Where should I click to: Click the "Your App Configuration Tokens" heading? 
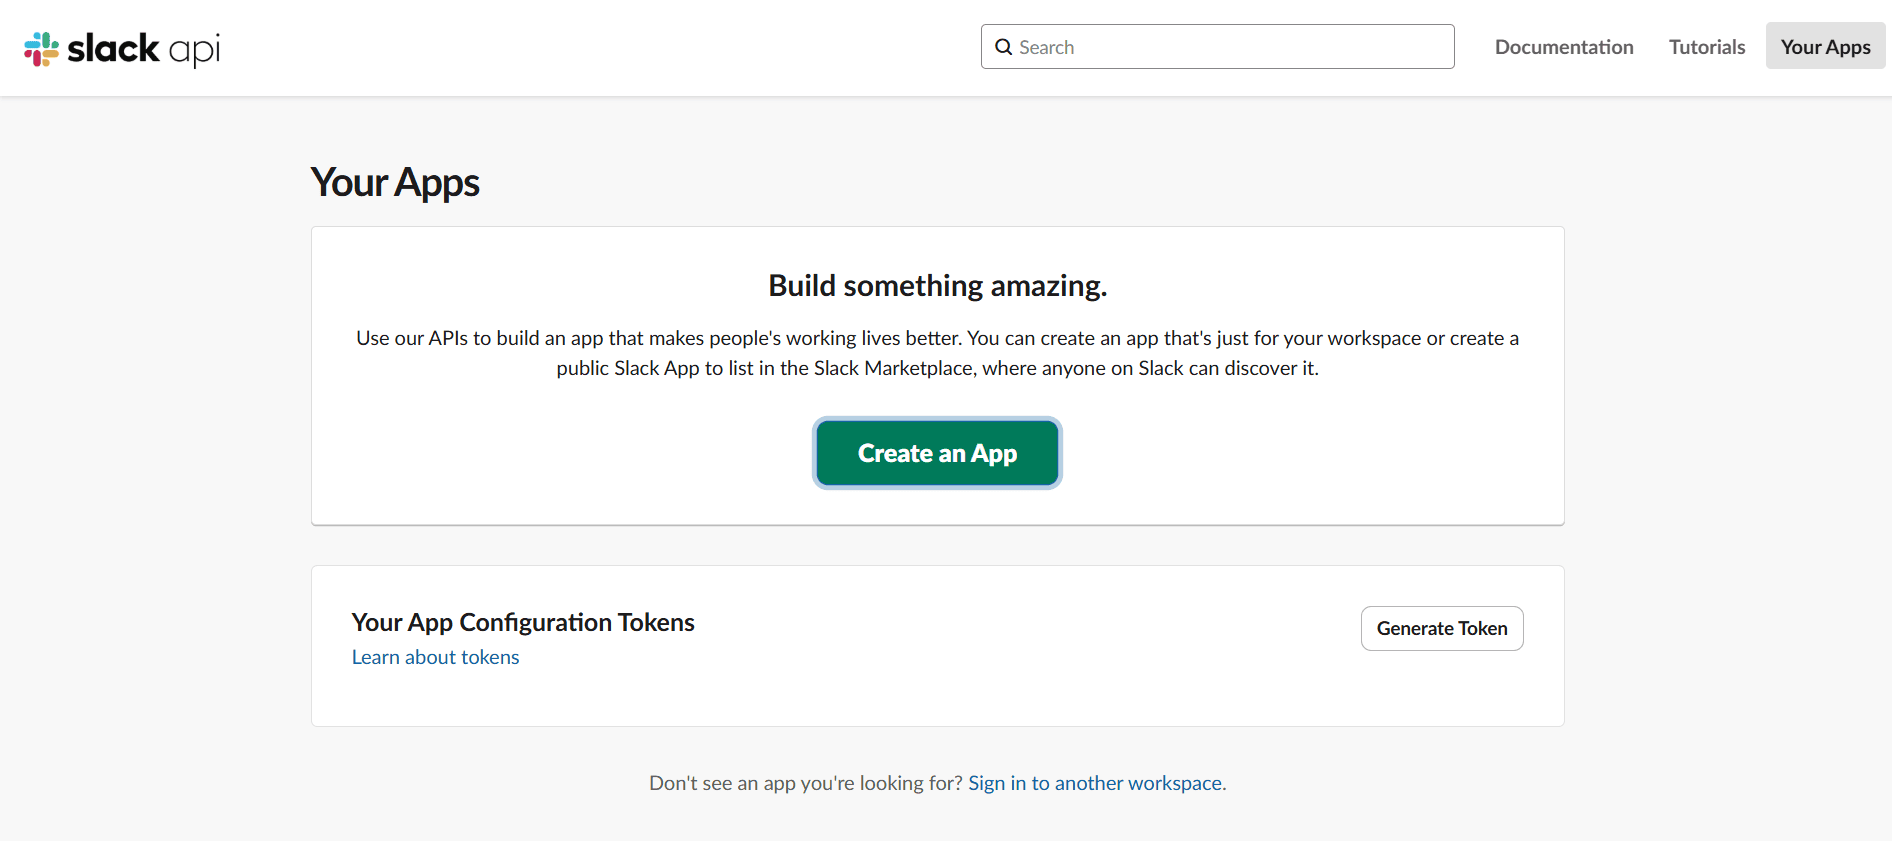(522, 622)
